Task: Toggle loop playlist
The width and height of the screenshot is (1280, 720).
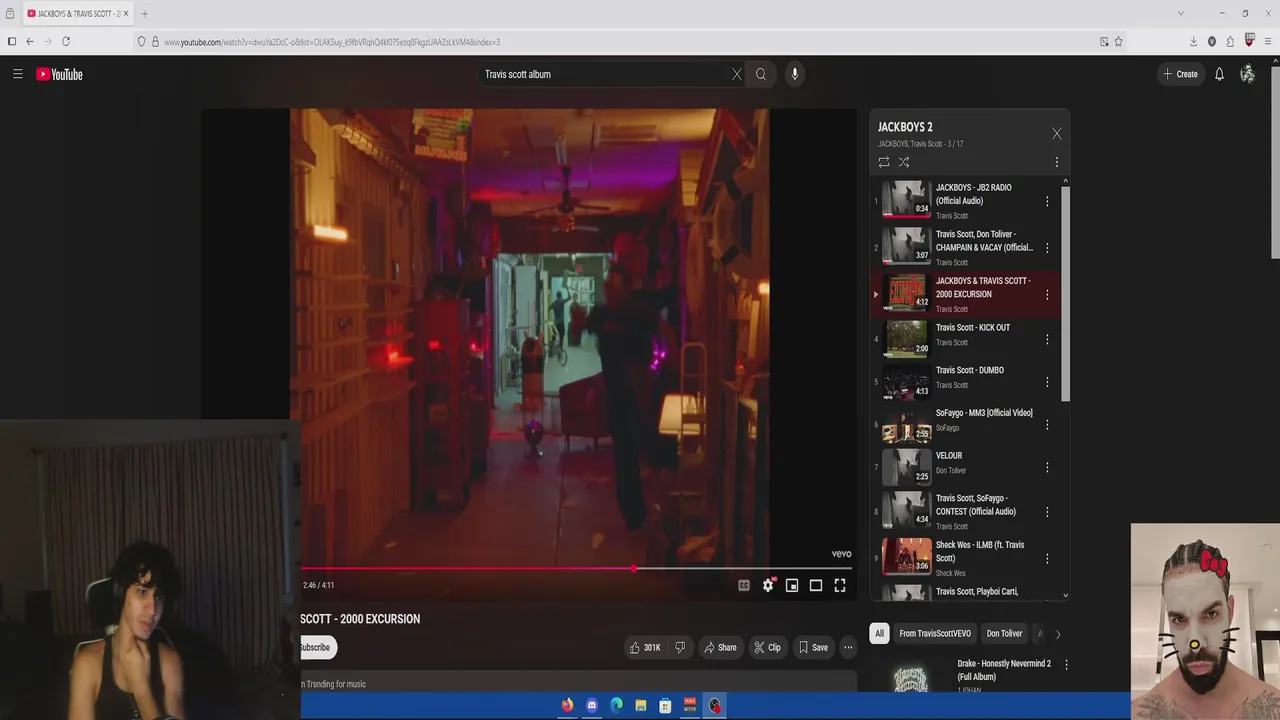Action: pos(884,162)
